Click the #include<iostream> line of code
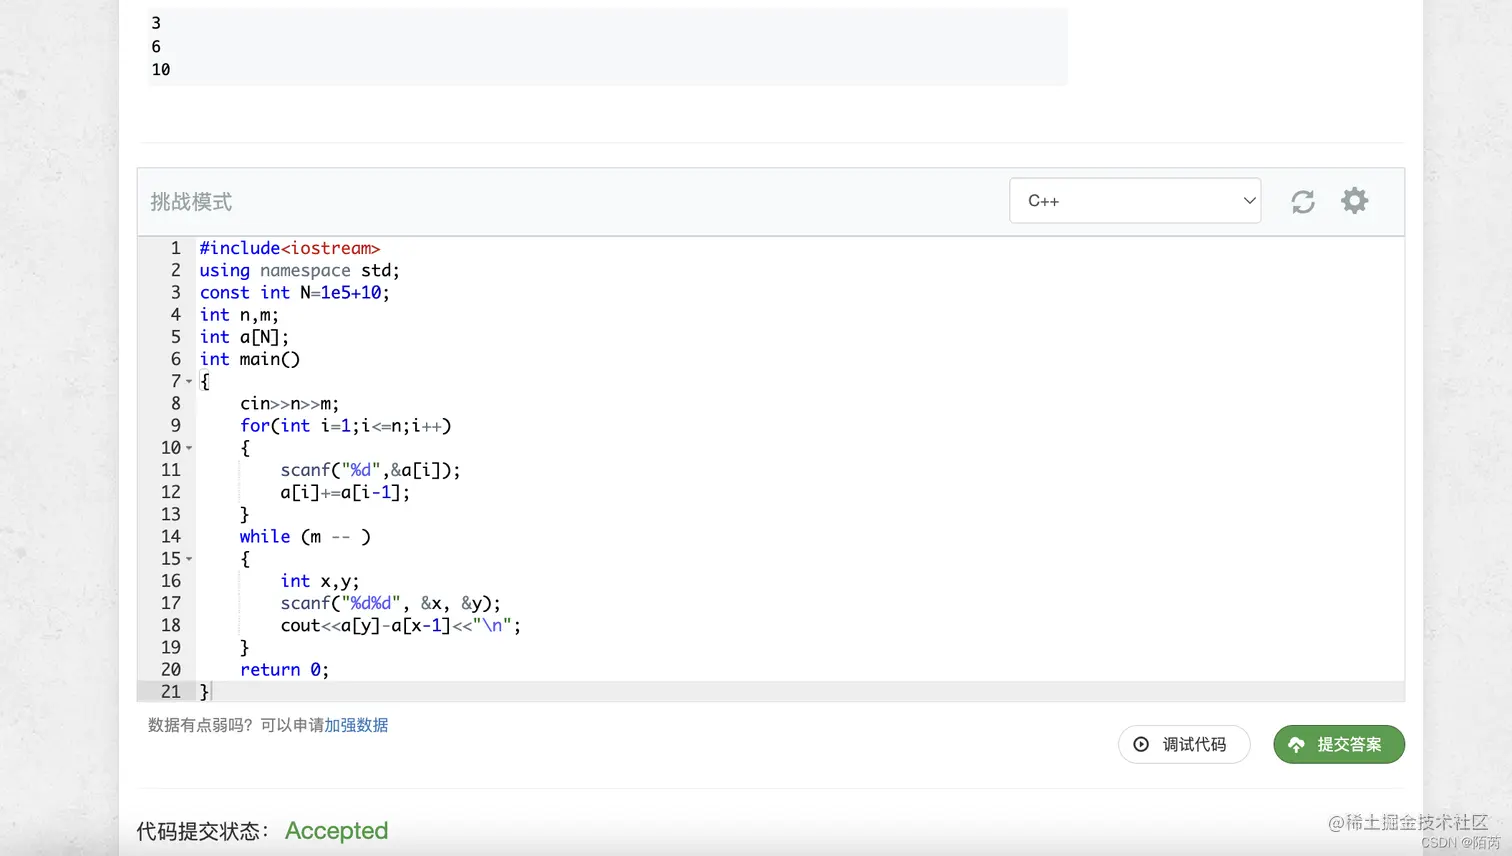Image resolution: width=1512 pixels, height=856 pixels. [290, 248]
